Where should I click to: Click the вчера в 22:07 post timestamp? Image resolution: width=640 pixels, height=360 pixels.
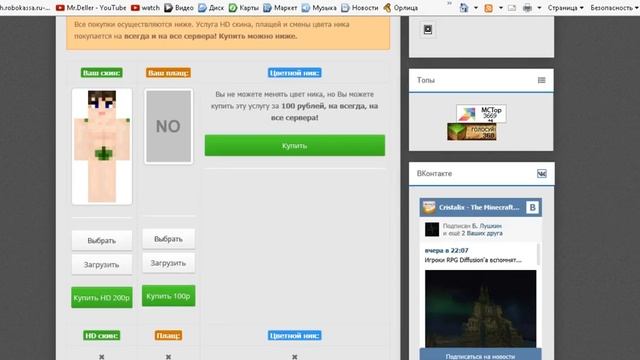coord(446,250)
